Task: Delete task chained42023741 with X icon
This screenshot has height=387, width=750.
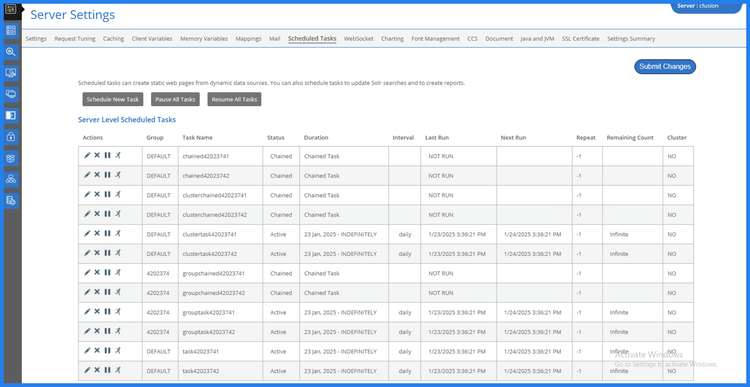Action: pos(97,155)
